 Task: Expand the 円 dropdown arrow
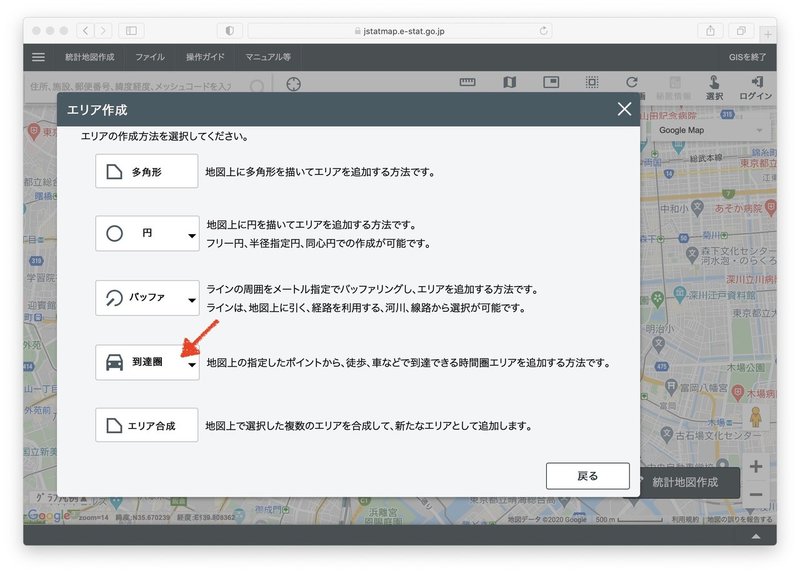click(x=192, y=235)
